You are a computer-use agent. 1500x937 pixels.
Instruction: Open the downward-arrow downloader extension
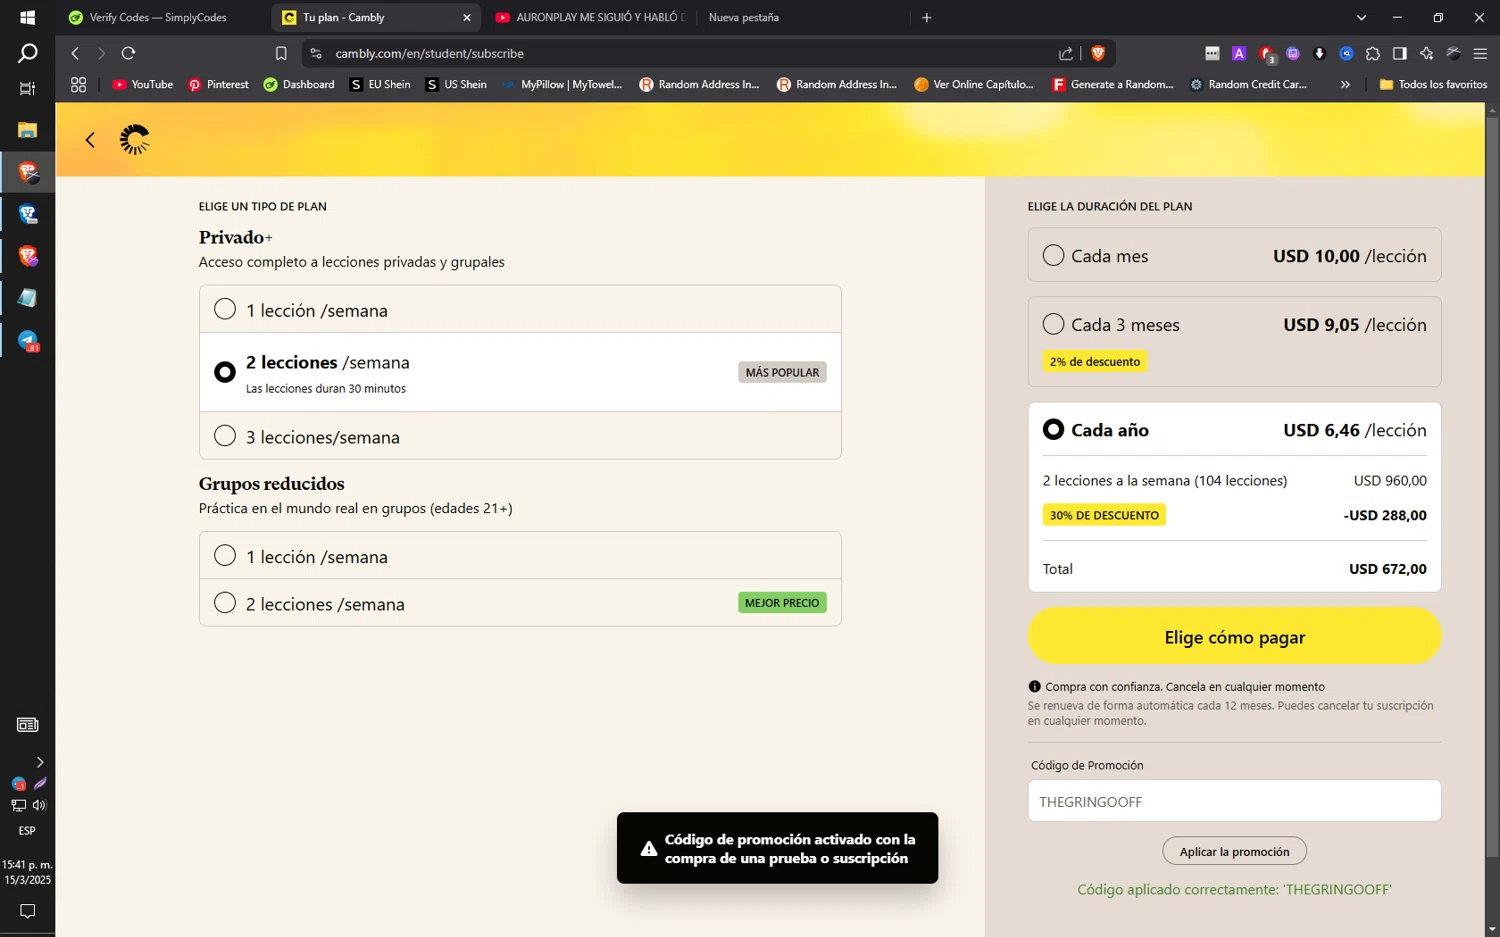(1319, 53)
